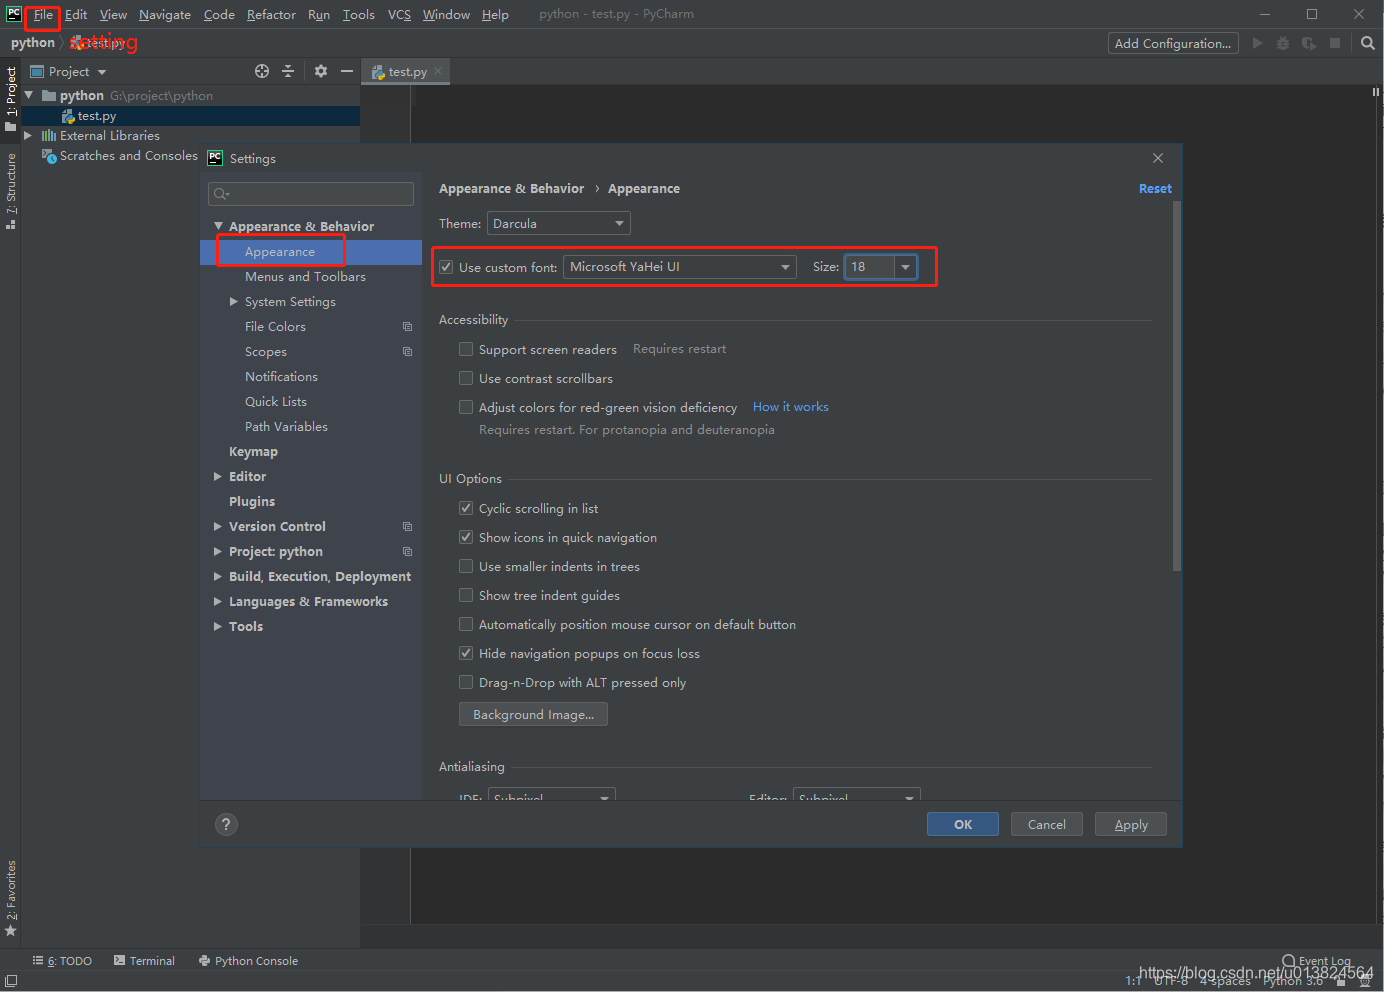Click the tool window toggle icon bottom-left
The width and height of the screenshot is (1384, 992).
coord(11,980)
